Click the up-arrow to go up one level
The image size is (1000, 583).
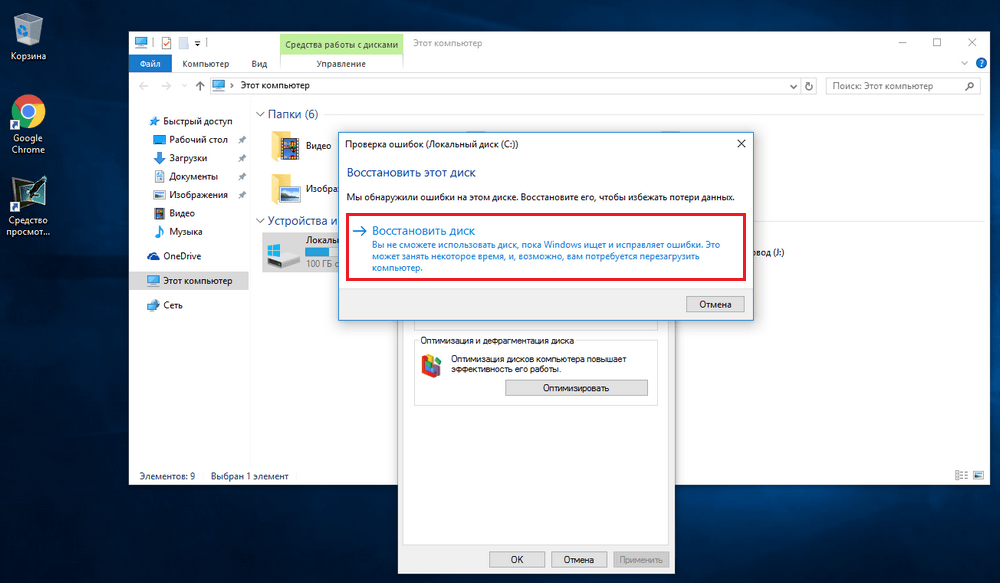click(x=200, y=86)
